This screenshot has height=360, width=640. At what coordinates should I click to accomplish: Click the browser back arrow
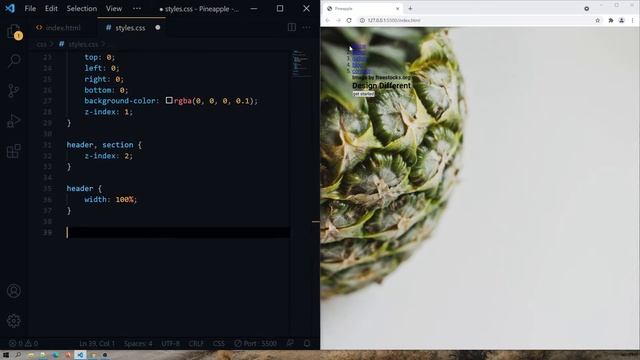[x=328, y=20]
